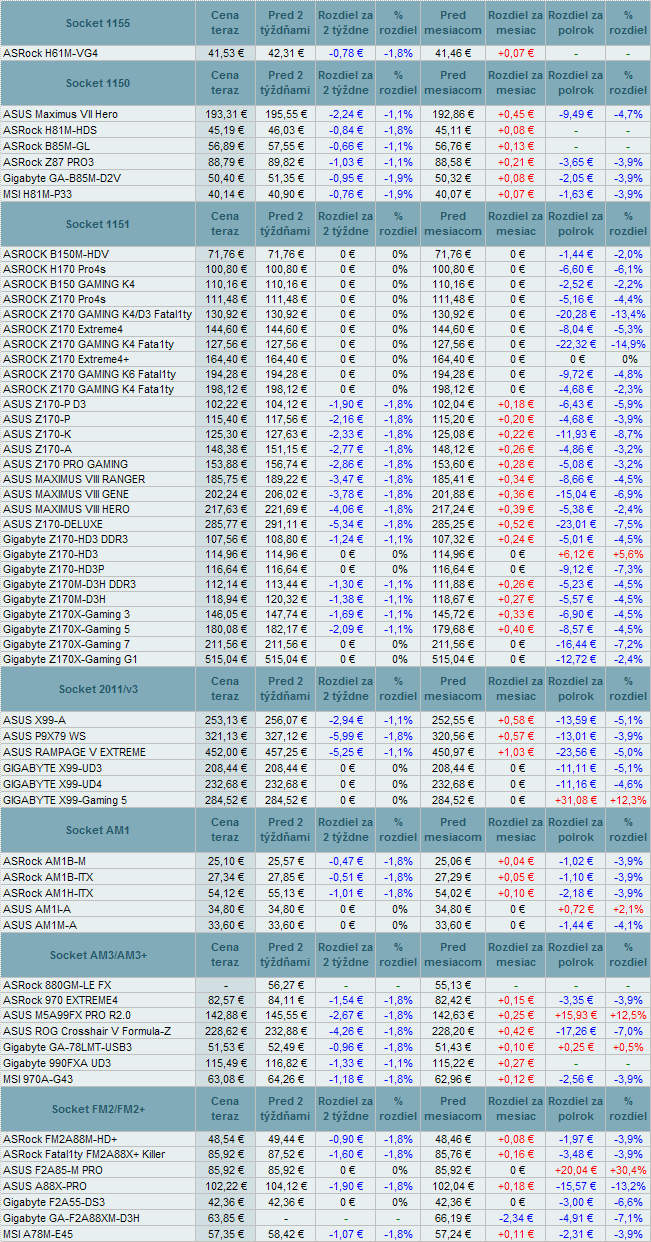The image size is (651, 1242).
Task: Click the ASUS Z170-K product name
Action: [x=37, y=434]
